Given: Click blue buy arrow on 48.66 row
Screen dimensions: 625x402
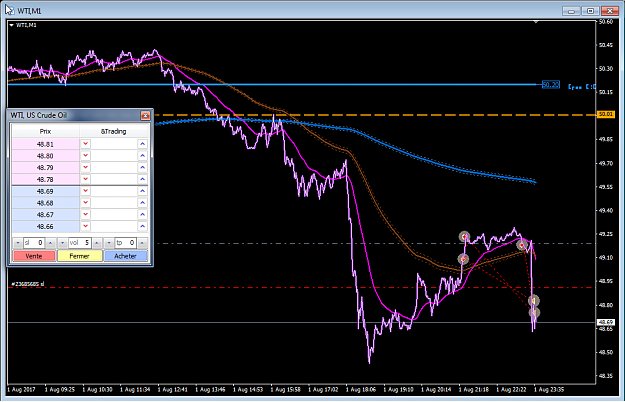Looking at the screenshot, I should [143, 226].
